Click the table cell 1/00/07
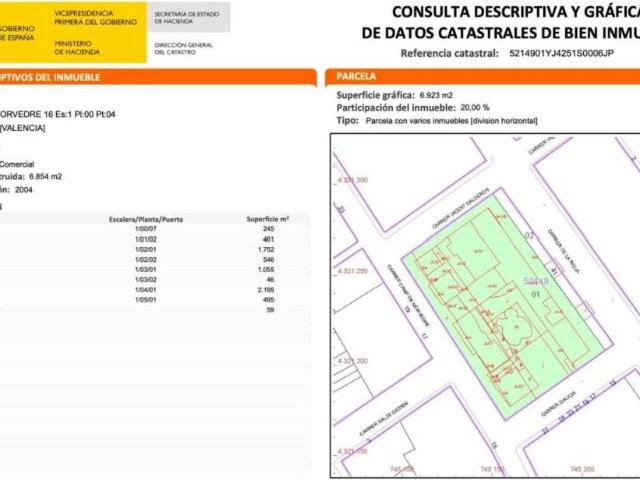The height and width of the screenshot is (480, 640). pyautogui.click(x=146, y=229)
